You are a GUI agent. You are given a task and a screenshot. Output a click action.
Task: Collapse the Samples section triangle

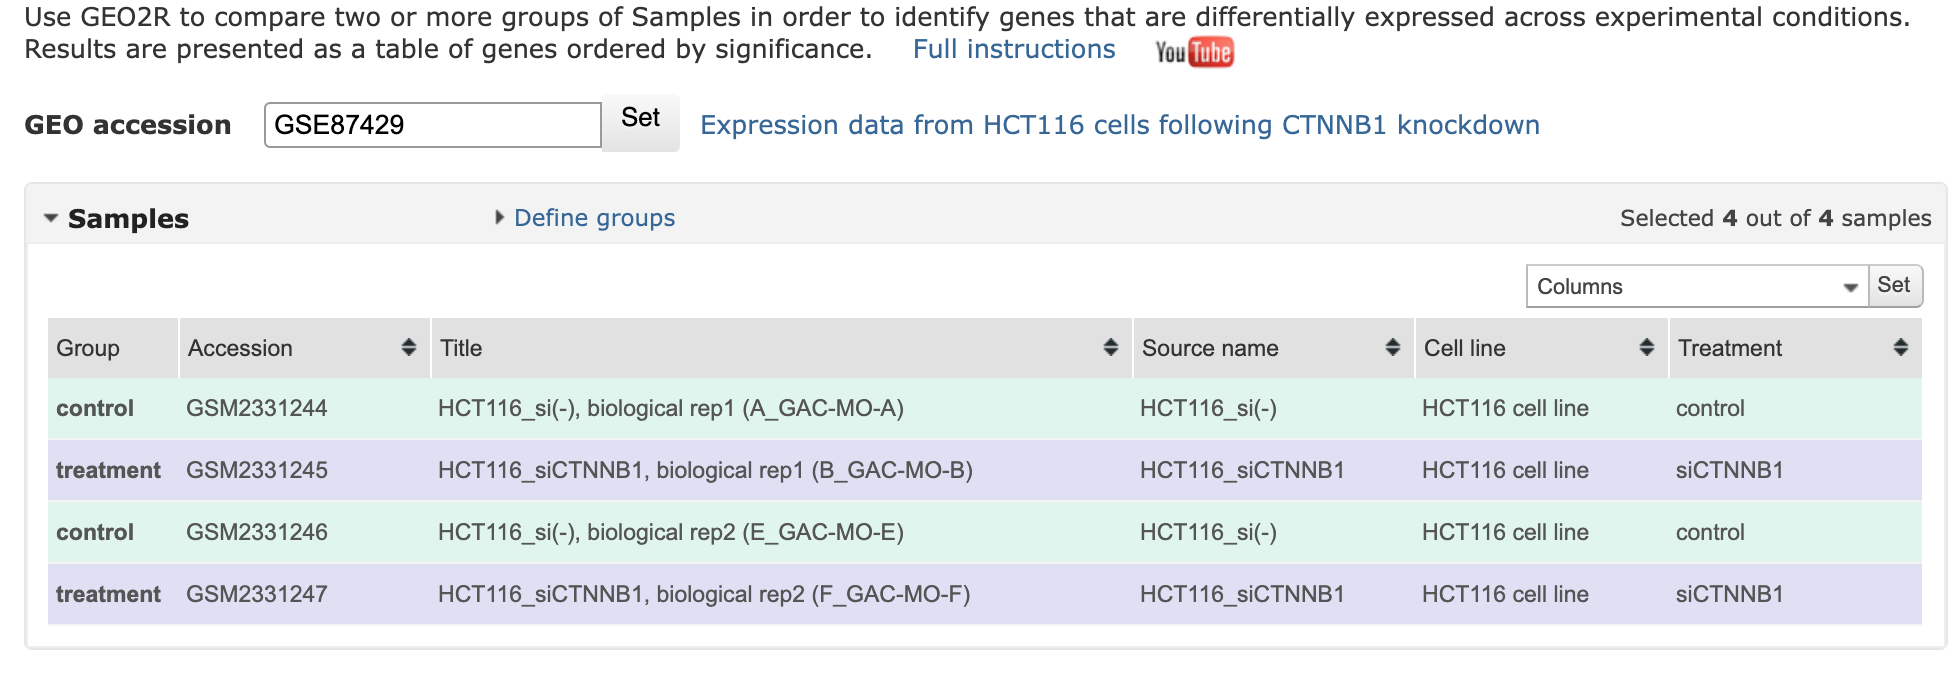point(51,218)
